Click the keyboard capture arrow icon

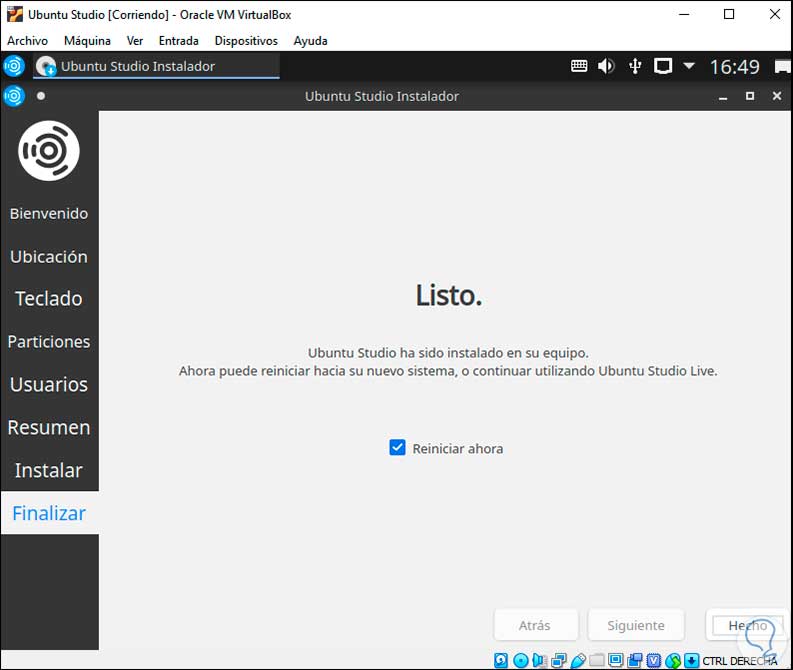point(691,660)
